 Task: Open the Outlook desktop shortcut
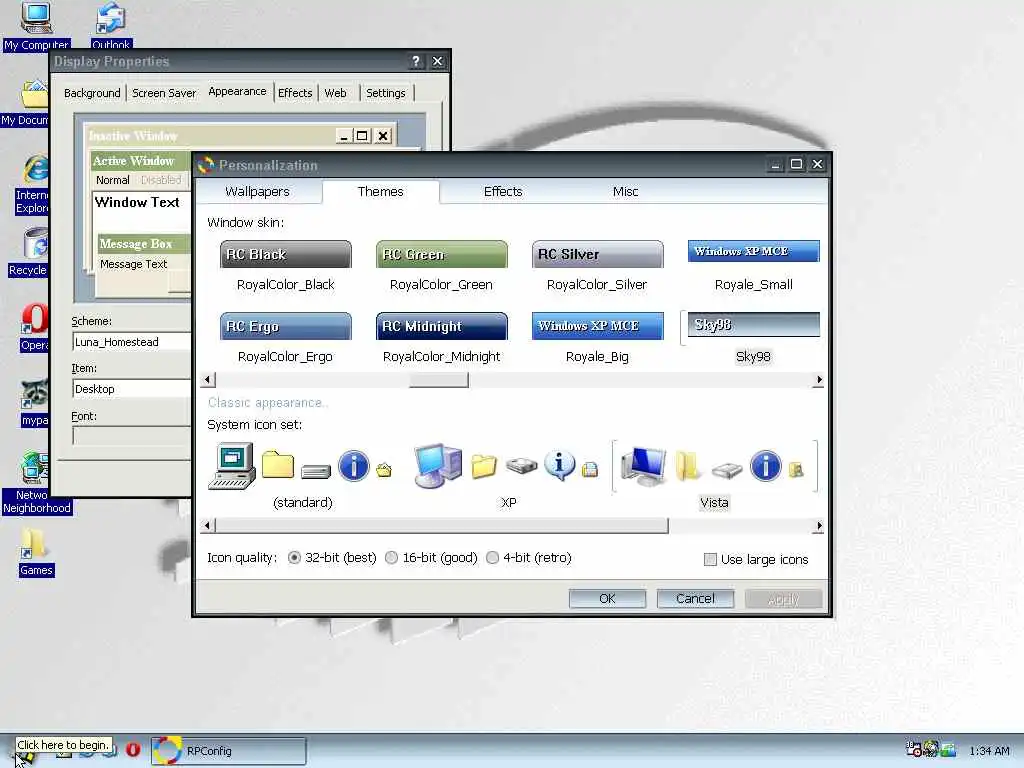click(111, 27)
